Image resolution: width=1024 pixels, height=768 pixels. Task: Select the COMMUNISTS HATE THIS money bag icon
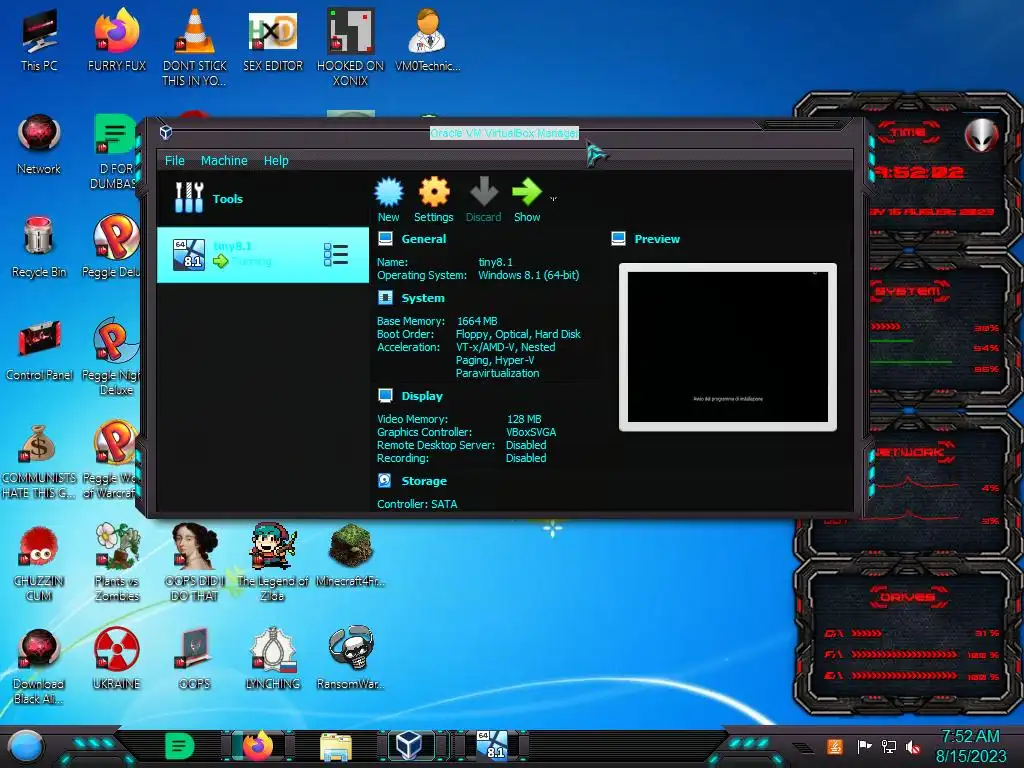[39, 460]
